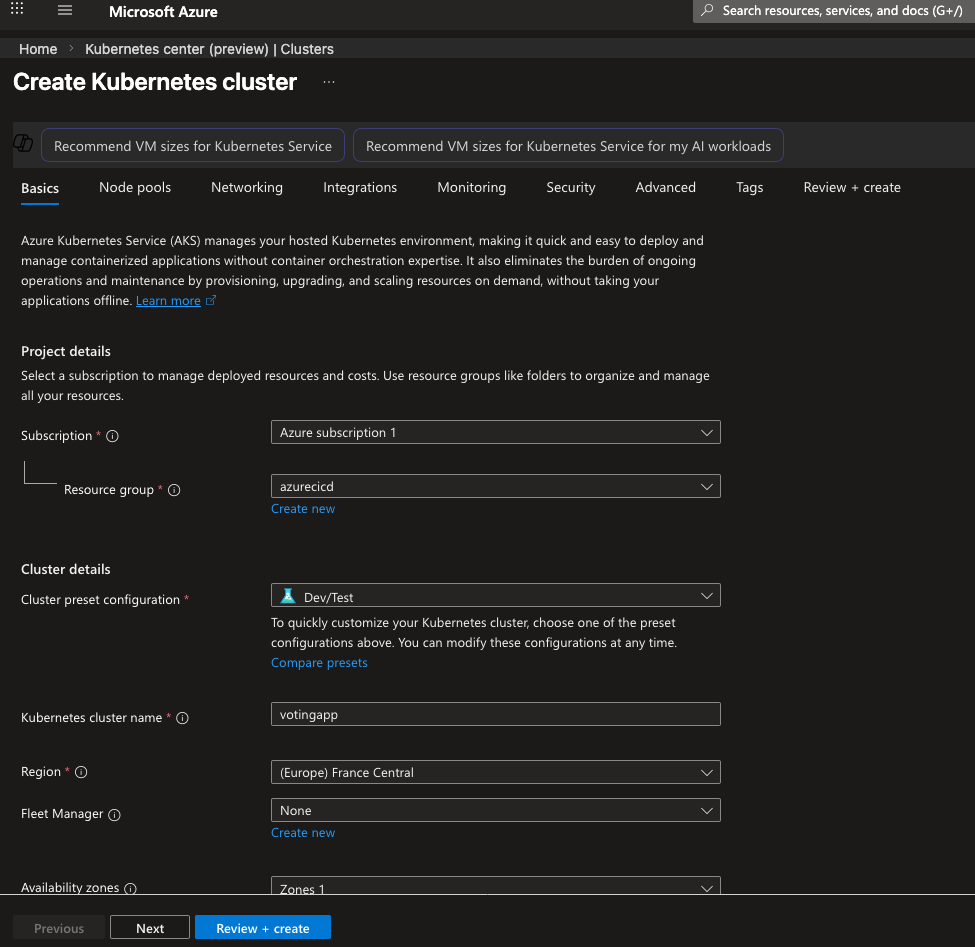
Task: Click the Subscription info icon
Action: [112, 437]
